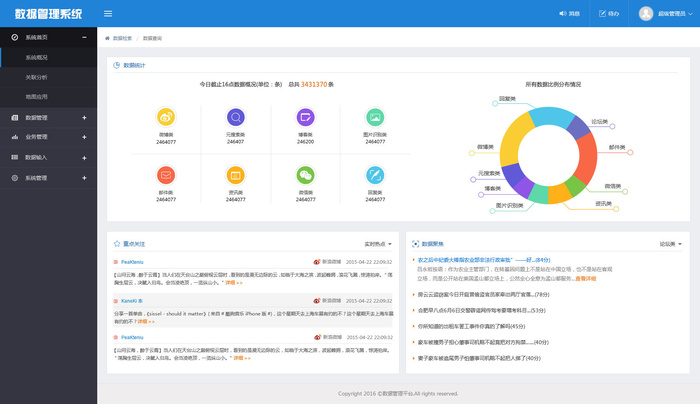Open the red 邮件类 envelope icon
700x404 pixels.
pos(166,175)
